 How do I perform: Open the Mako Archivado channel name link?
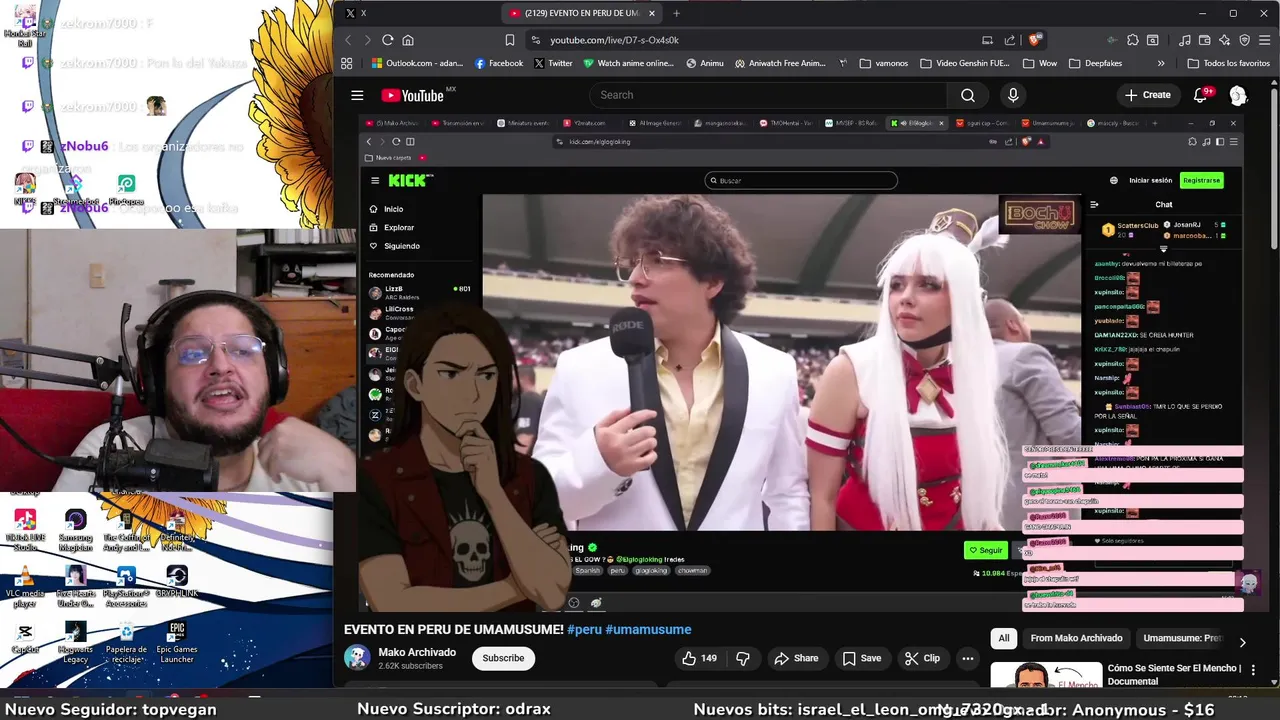coord(417,652)
